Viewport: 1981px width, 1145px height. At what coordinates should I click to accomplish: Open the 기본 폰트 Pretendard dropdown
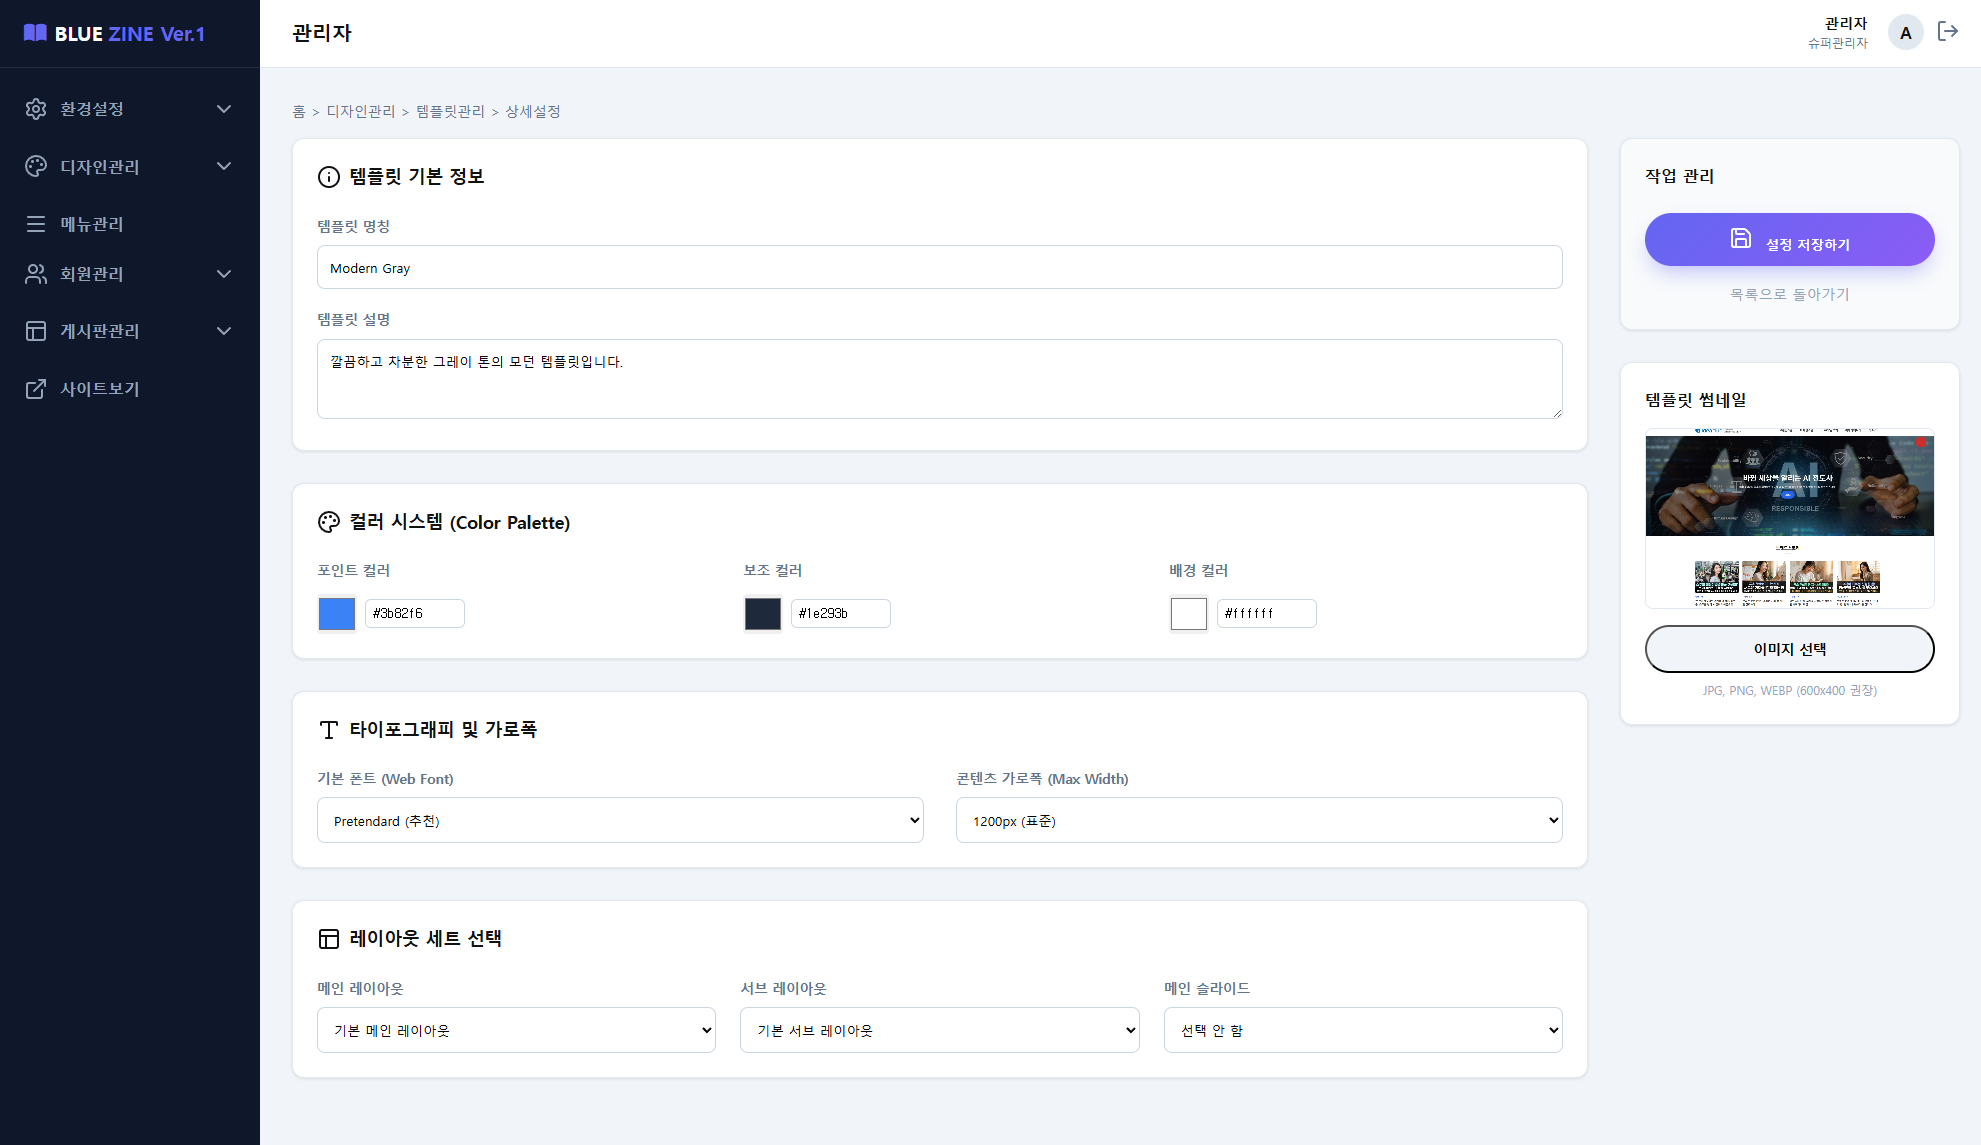(620, 820)
